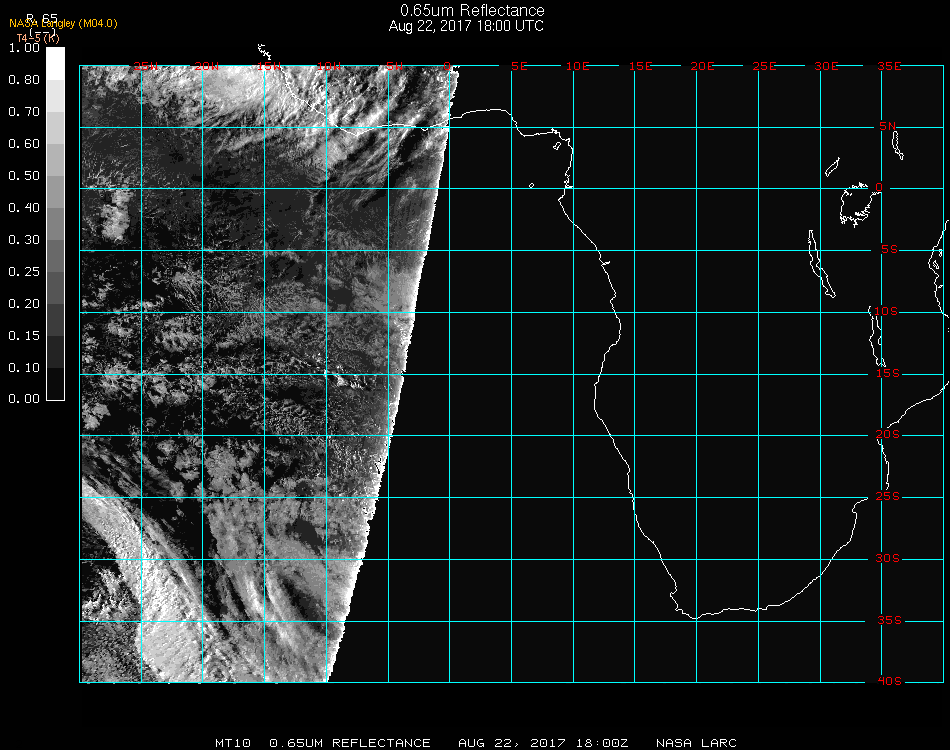Click the 'Aug 22, 2017 18:00 UTC' date text
The height and width of the screenshot is (750, 950).
466,26
